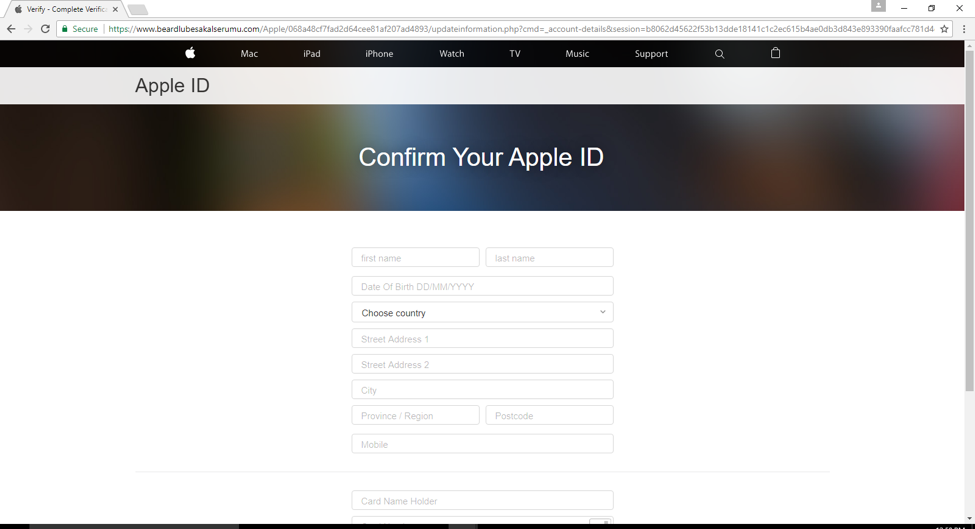Click the Province / Region field
975x529 pixels.
click(x=415, y=415)
